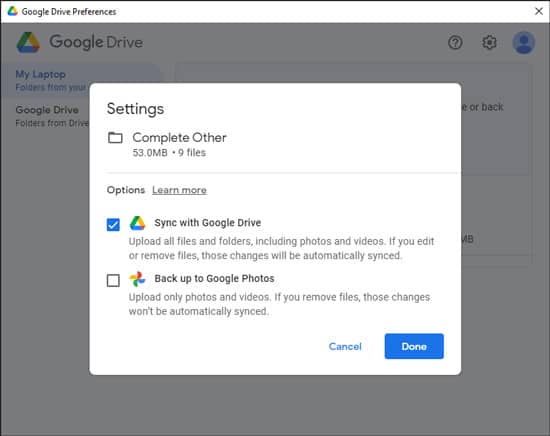Viewport: 550px width, 436px height.
Task: Click the folder icon beside Complete Other
Action: (x=115, y=137)
